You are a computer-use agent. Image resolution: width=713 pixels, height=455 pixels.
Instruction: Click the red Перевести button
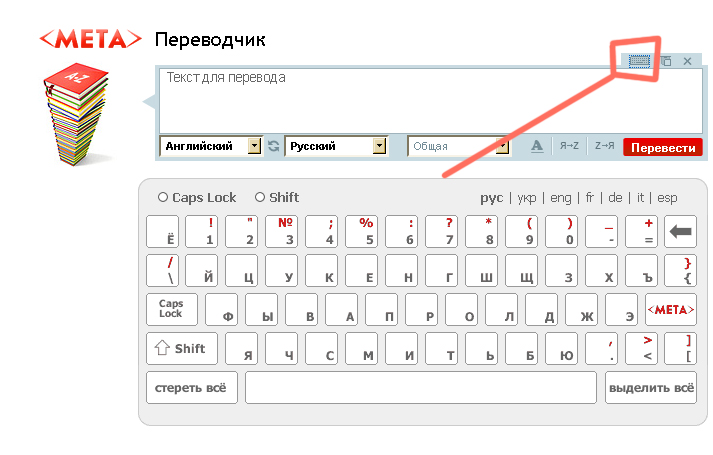[663, 147]
